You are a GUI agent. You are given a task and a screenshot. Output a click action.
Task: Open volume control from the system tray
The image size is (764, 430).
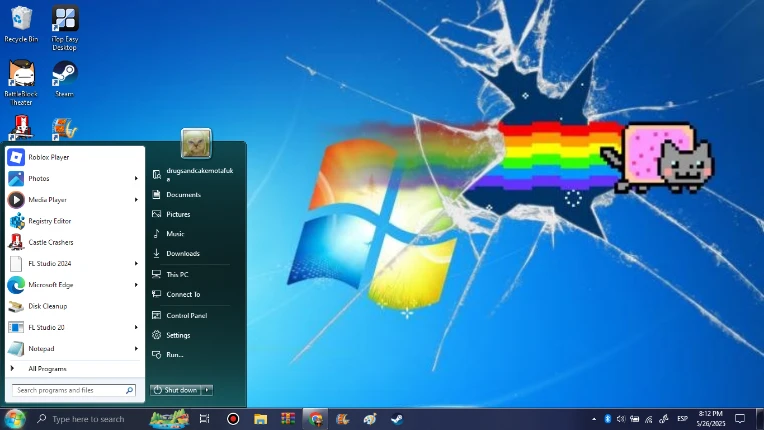[x=621, y=419]
